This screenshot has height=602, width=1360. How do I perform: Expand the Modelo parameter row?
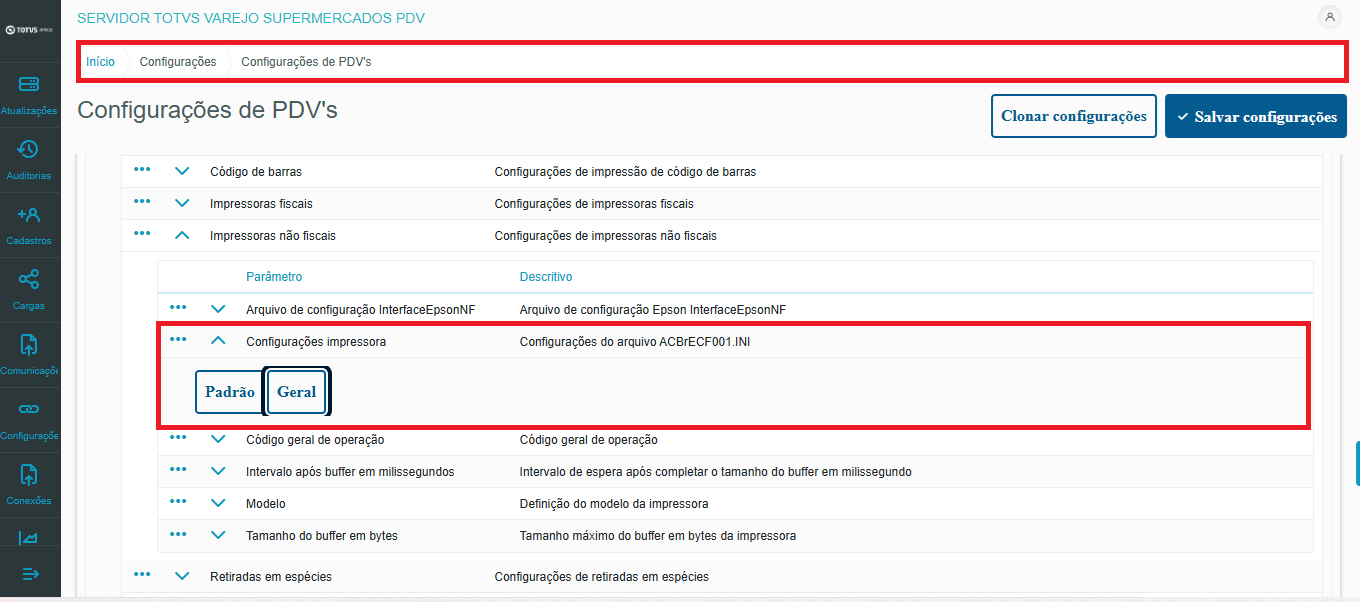point(218,503)
